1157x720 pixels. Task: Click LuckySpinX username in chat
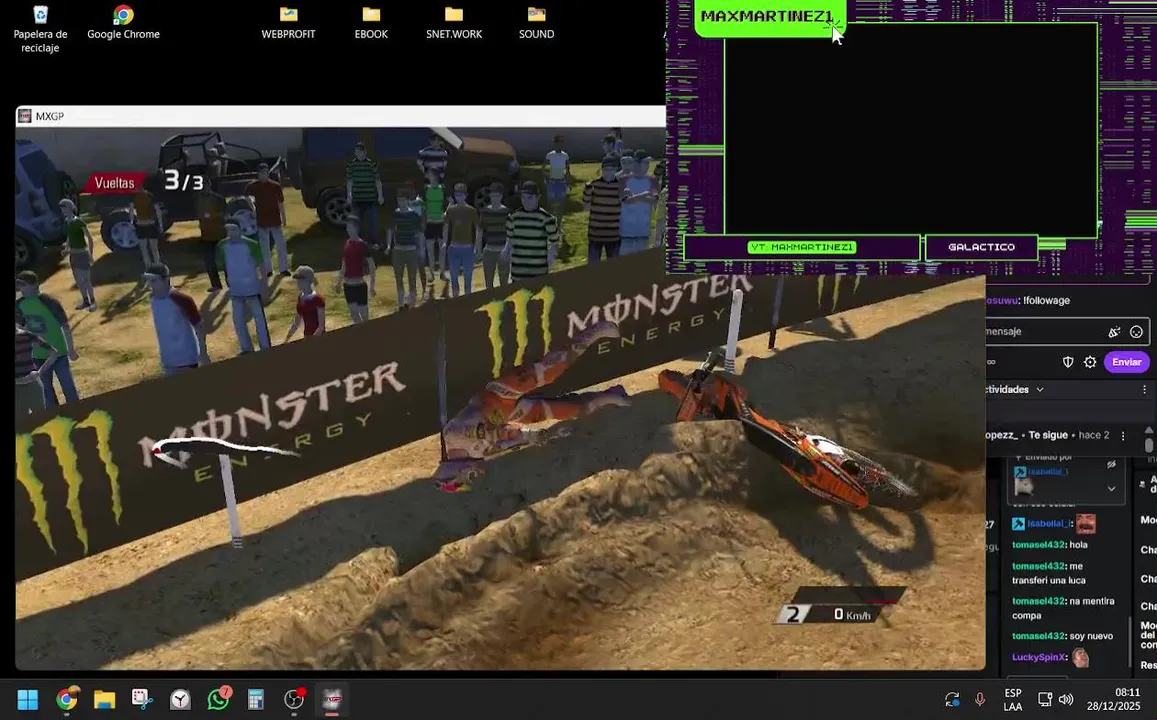[1039, 657]
